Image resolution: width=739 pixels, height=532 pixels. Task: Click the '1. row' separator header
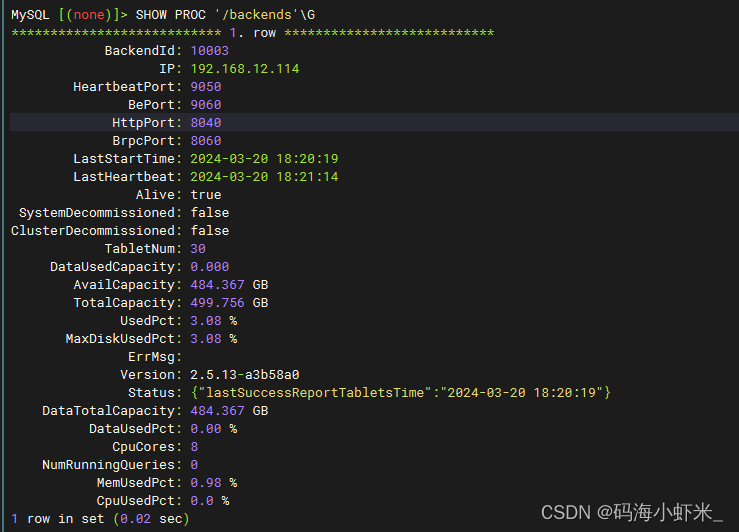pyautogui.click(x=253, y=33)
